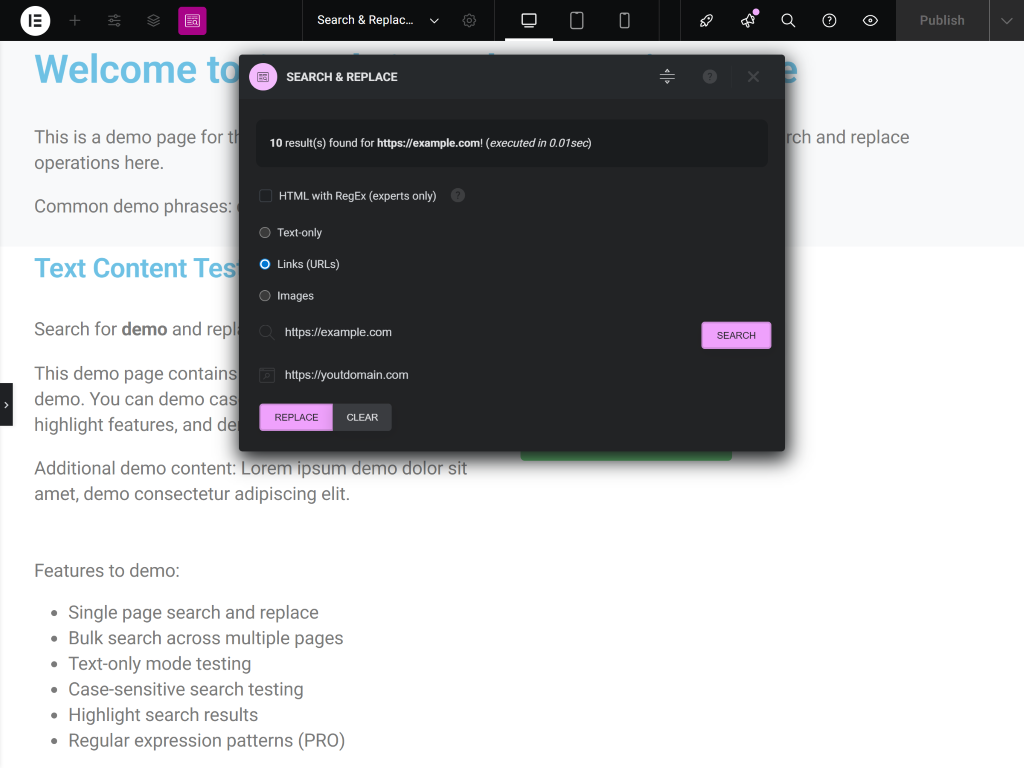The height and width of the screenshot is (768, 1024).
Task: Open the Search & Replace document dropdown
Action: (x=434, y=20)
